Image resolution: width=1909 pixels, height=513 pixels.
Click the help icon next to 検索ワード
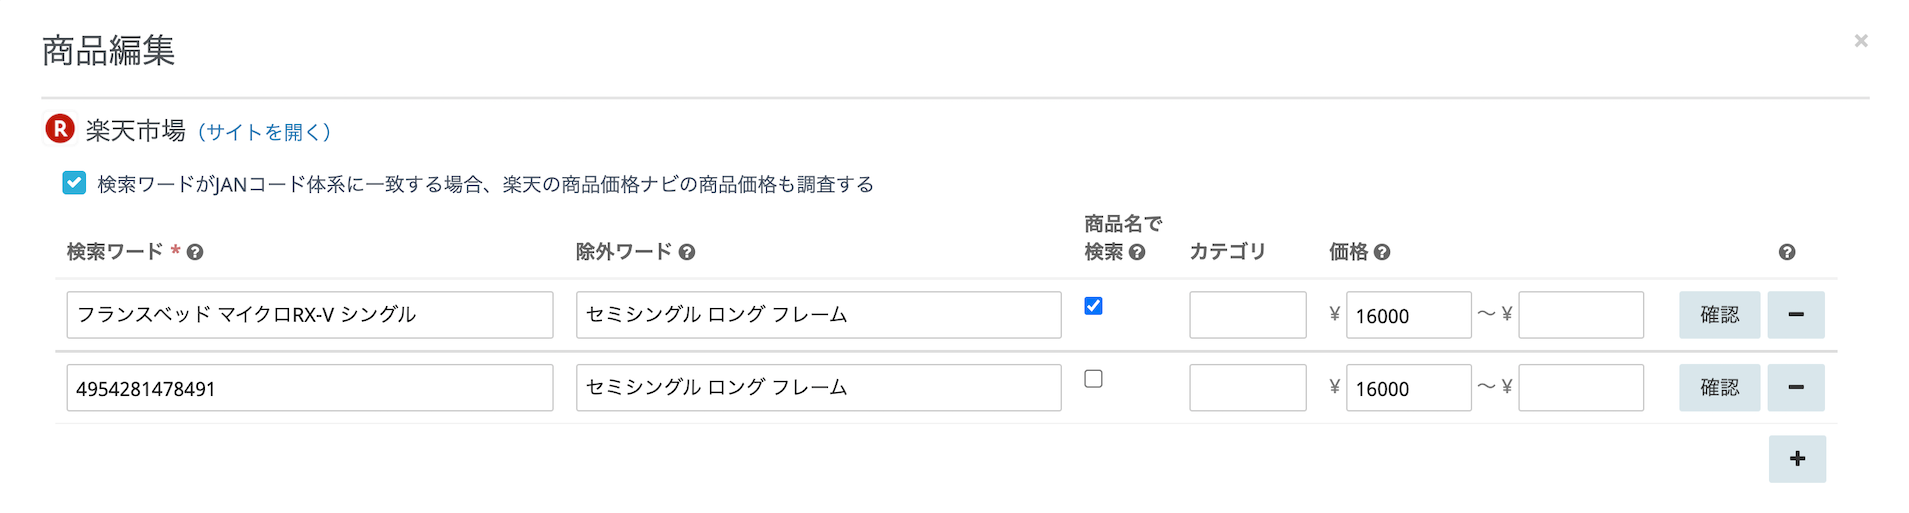[x=195, y=252]
